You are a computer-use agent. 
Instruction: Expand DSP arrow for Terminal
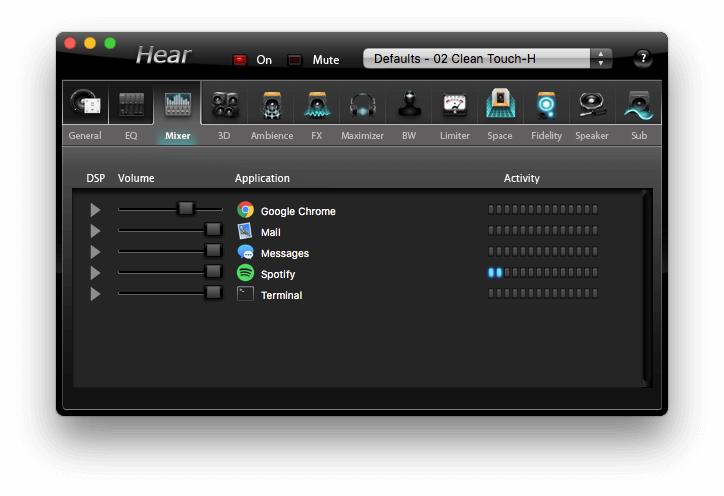point(96,294)
